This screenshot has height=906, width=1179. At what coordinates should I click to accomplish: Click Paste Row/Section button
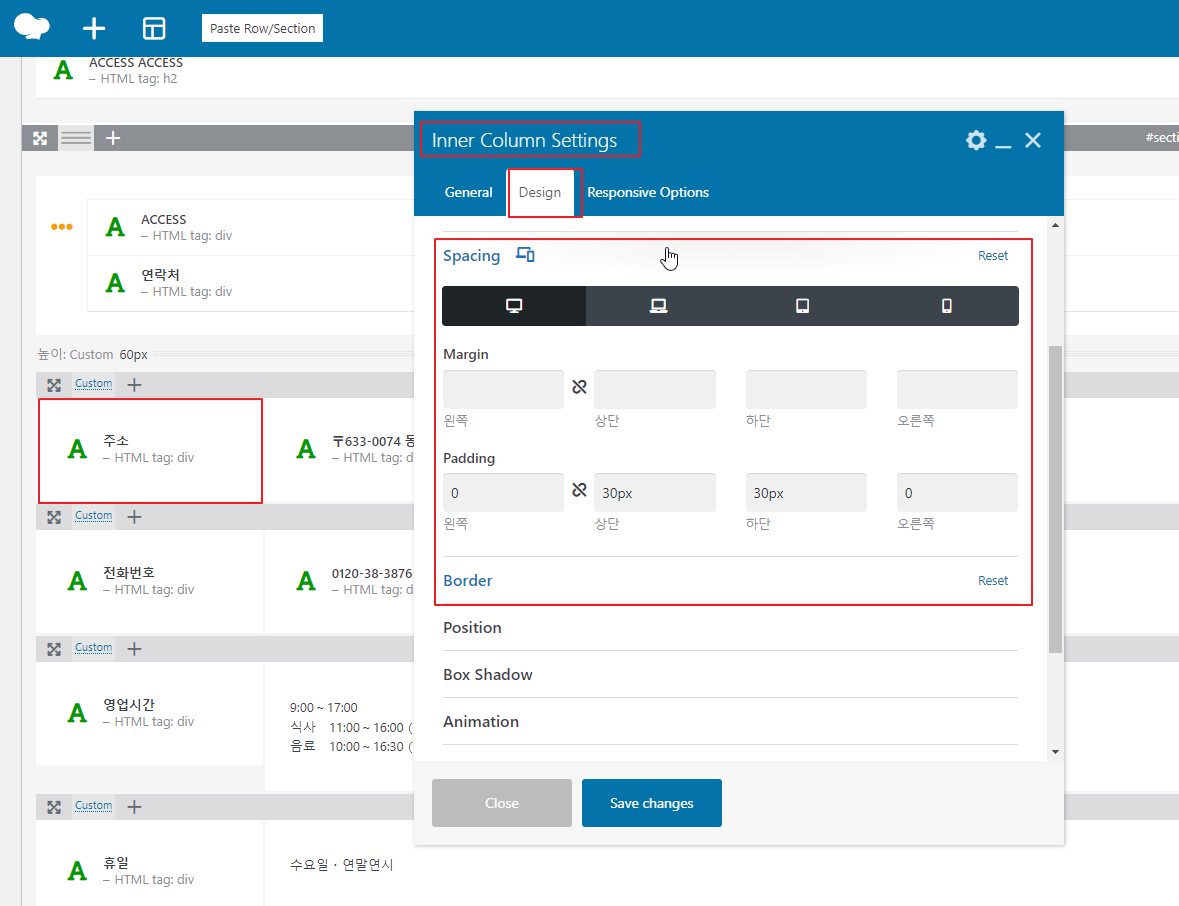click(x=262, y=29)
